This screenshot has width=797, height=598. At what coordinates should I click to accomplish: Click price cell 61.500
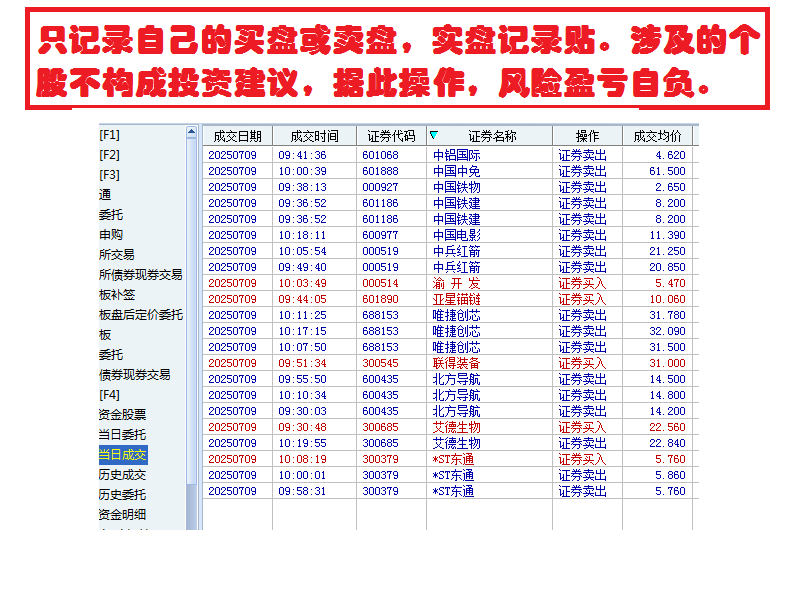click(667, 171)
